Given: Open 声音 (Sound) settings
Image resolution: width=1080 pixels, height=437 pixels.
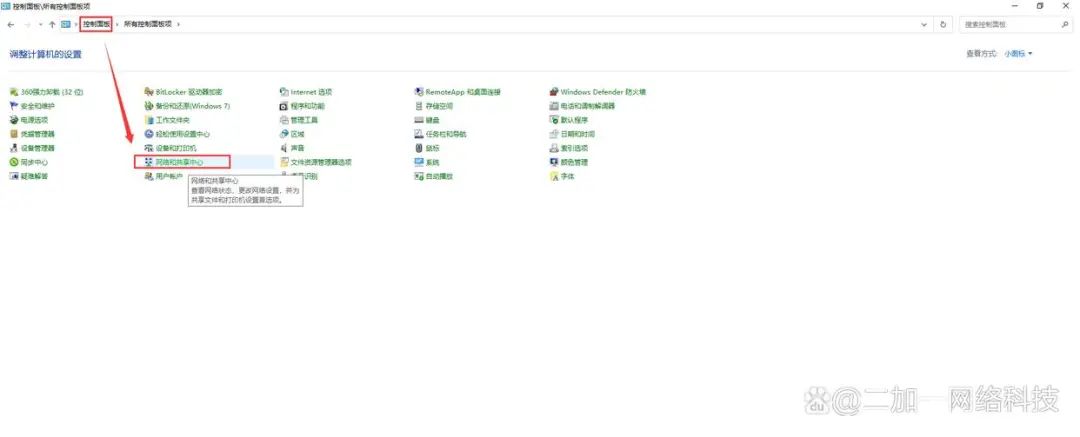Looking at the screenshot, I should [x=297, y=148].
